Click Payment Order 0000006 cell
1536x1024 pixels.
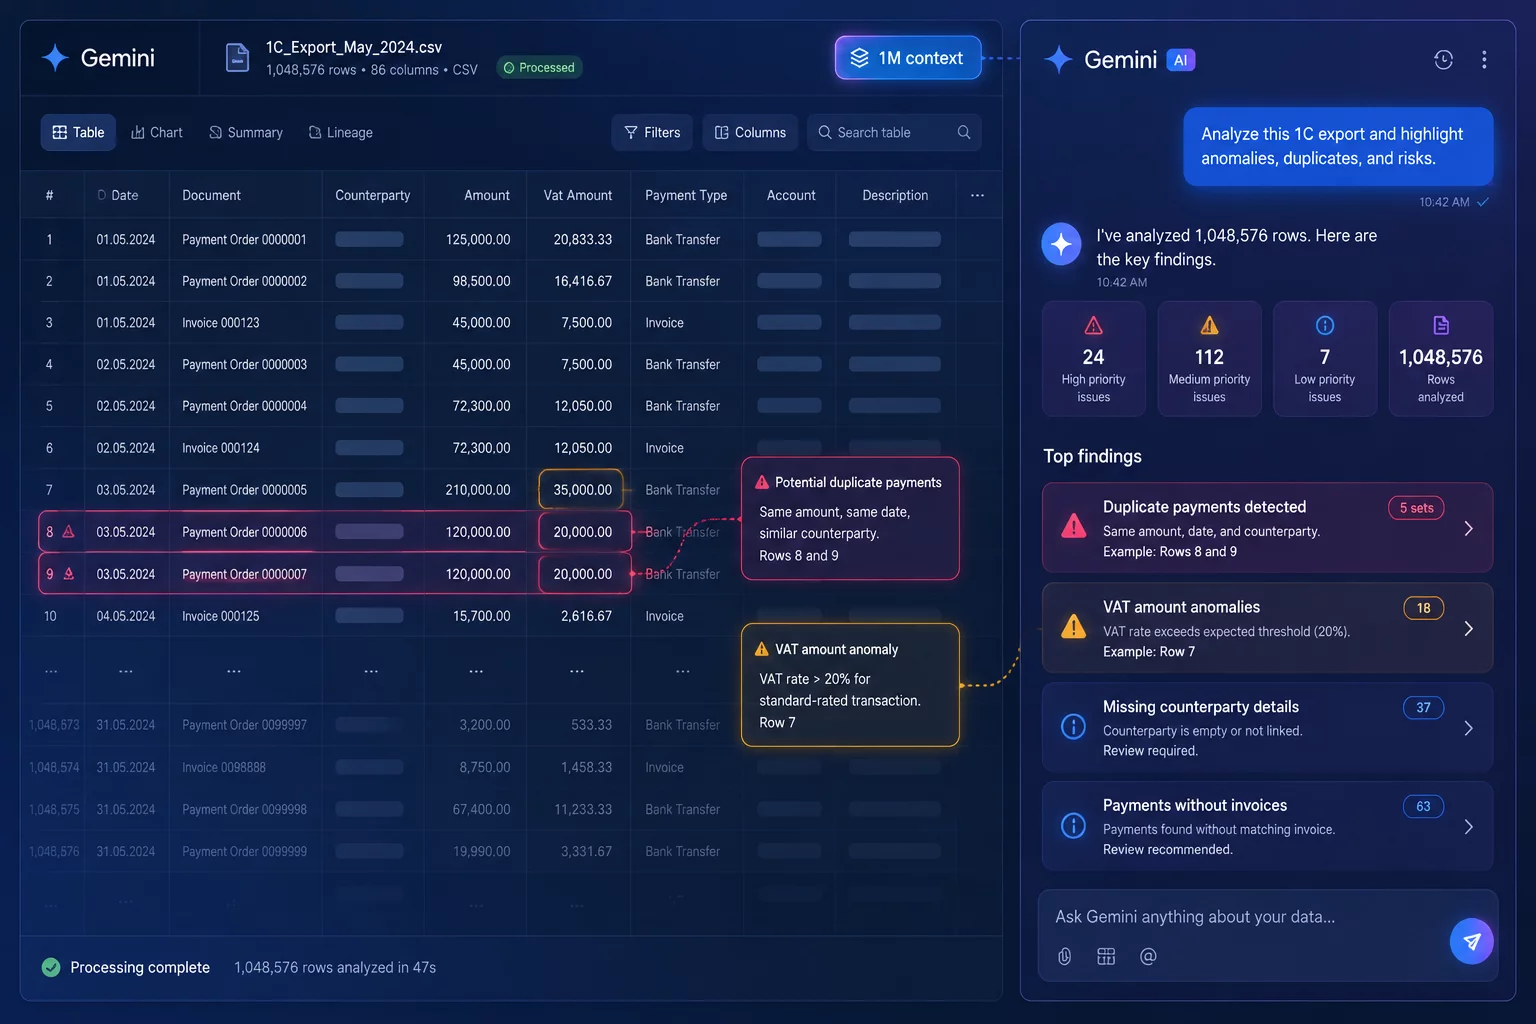coord(244,532)
